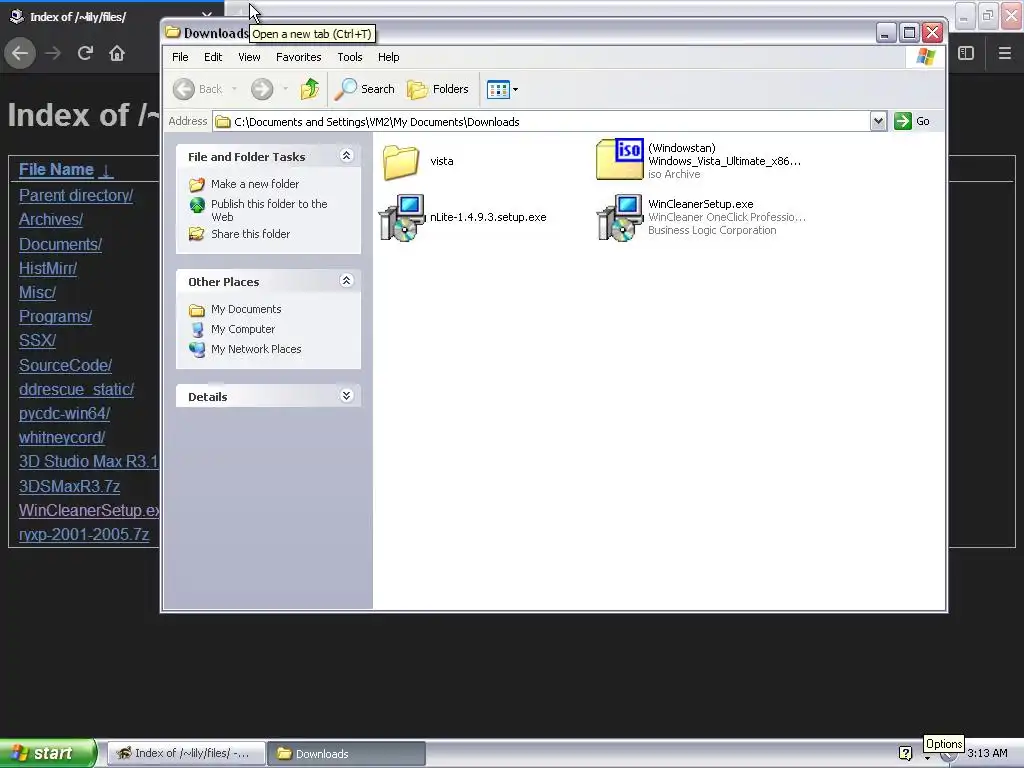Select the nLite-1.4.9.3.setup.exe icon
The height and width of the screenshot is (768, 1024).
click(402, 217)
